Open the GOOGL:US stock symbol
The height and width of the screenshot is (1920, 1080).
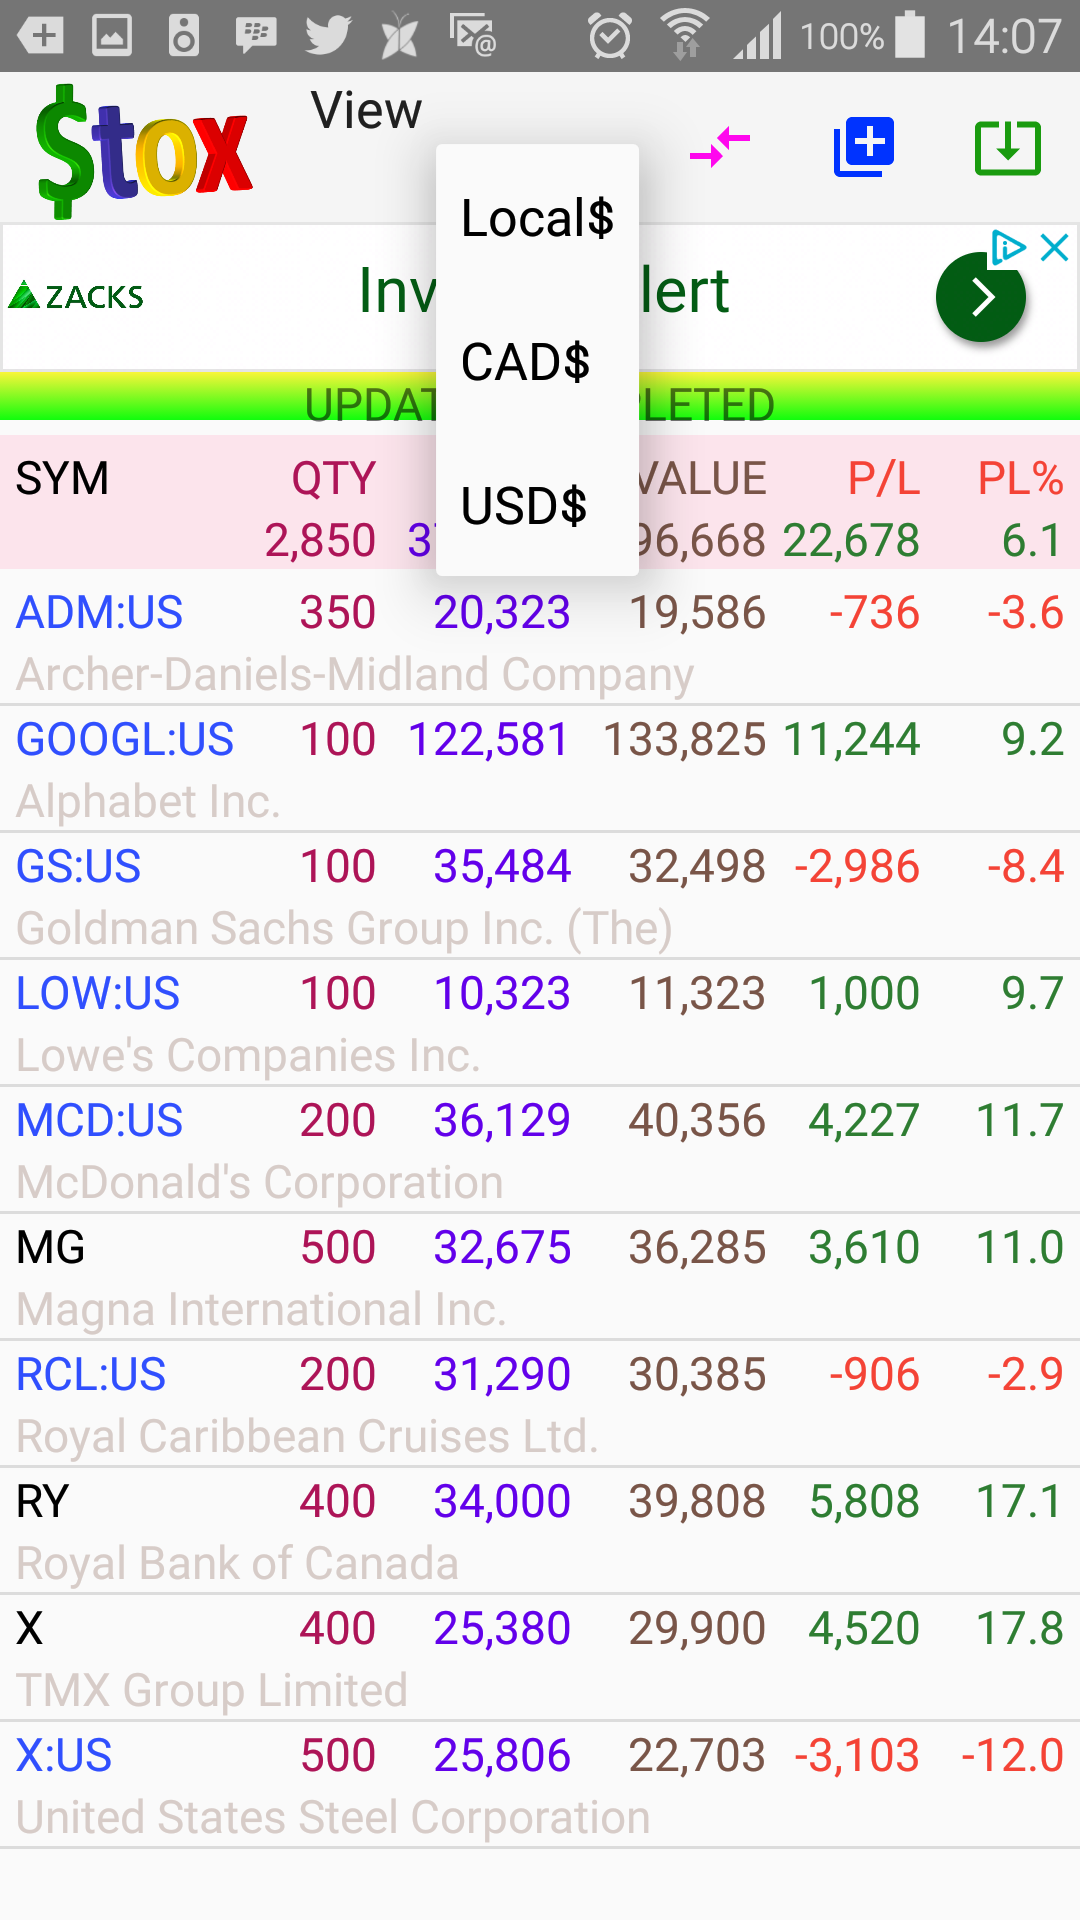(125, 740)
